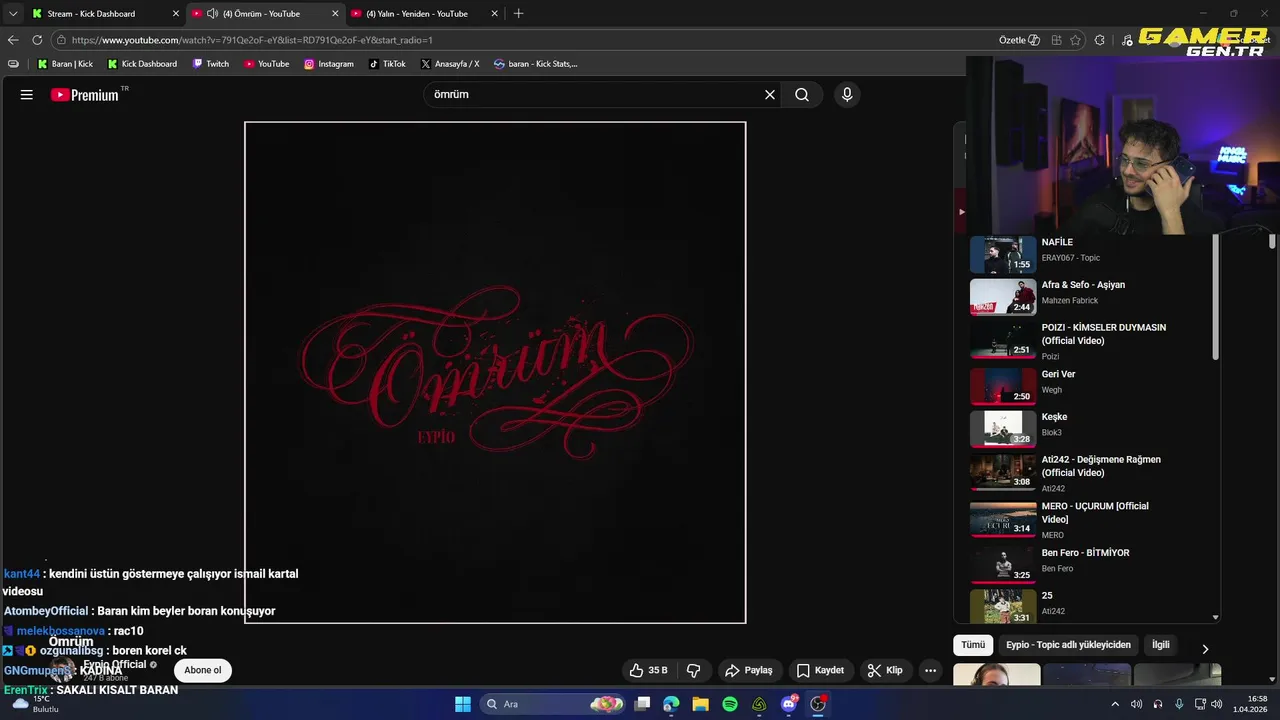This screenshot has height=720, width=1280.
Task: Create a clip with the Klip button
Action: [x=885, y=670]
